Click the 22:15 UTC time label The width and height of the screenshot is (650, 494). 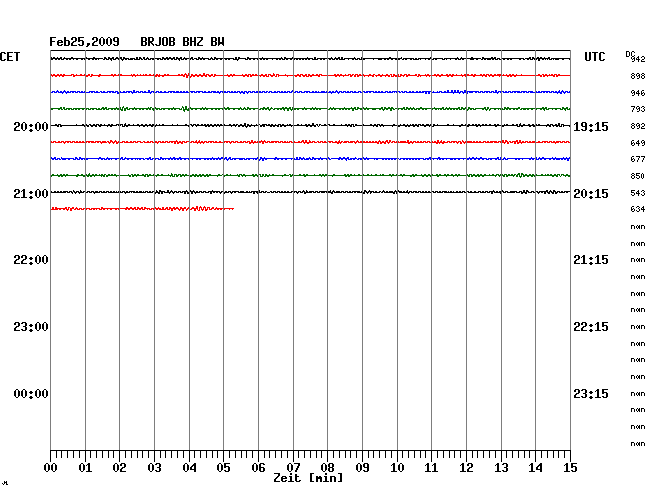pos(591,327)
